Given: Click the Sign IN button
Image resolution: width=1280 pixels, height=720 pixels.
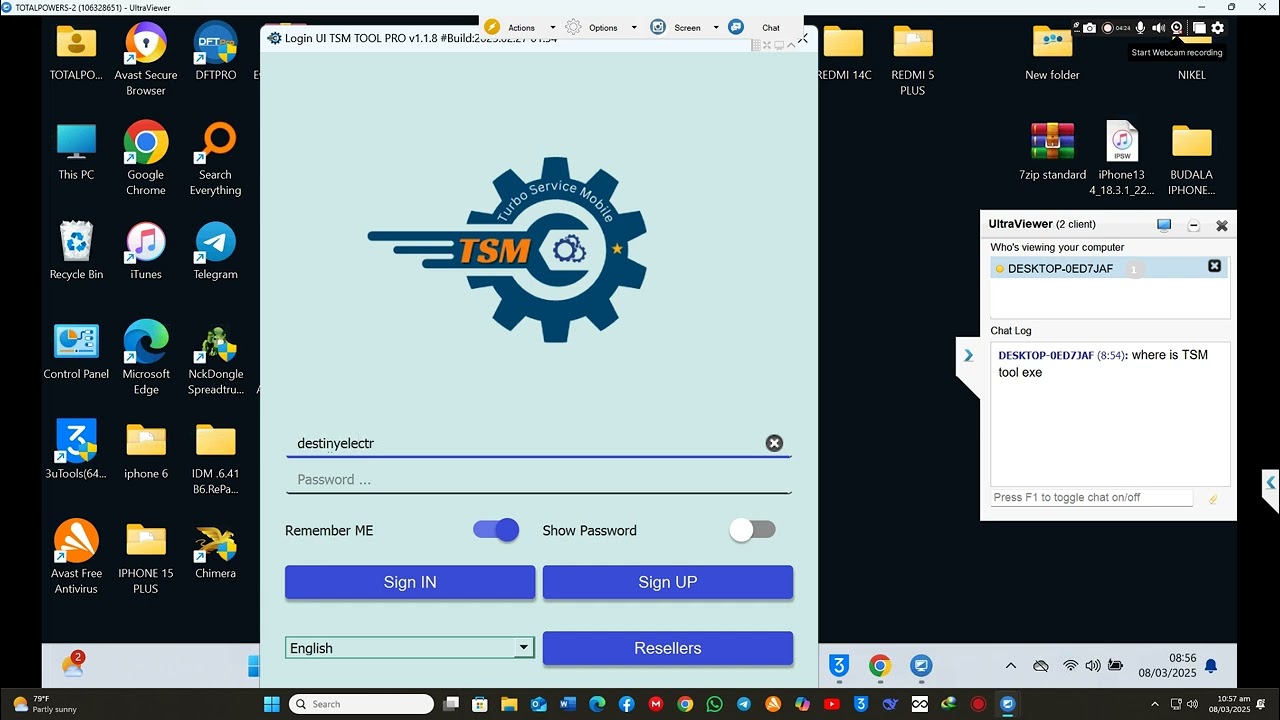Looking at the screenshot, I should point(410,582).
